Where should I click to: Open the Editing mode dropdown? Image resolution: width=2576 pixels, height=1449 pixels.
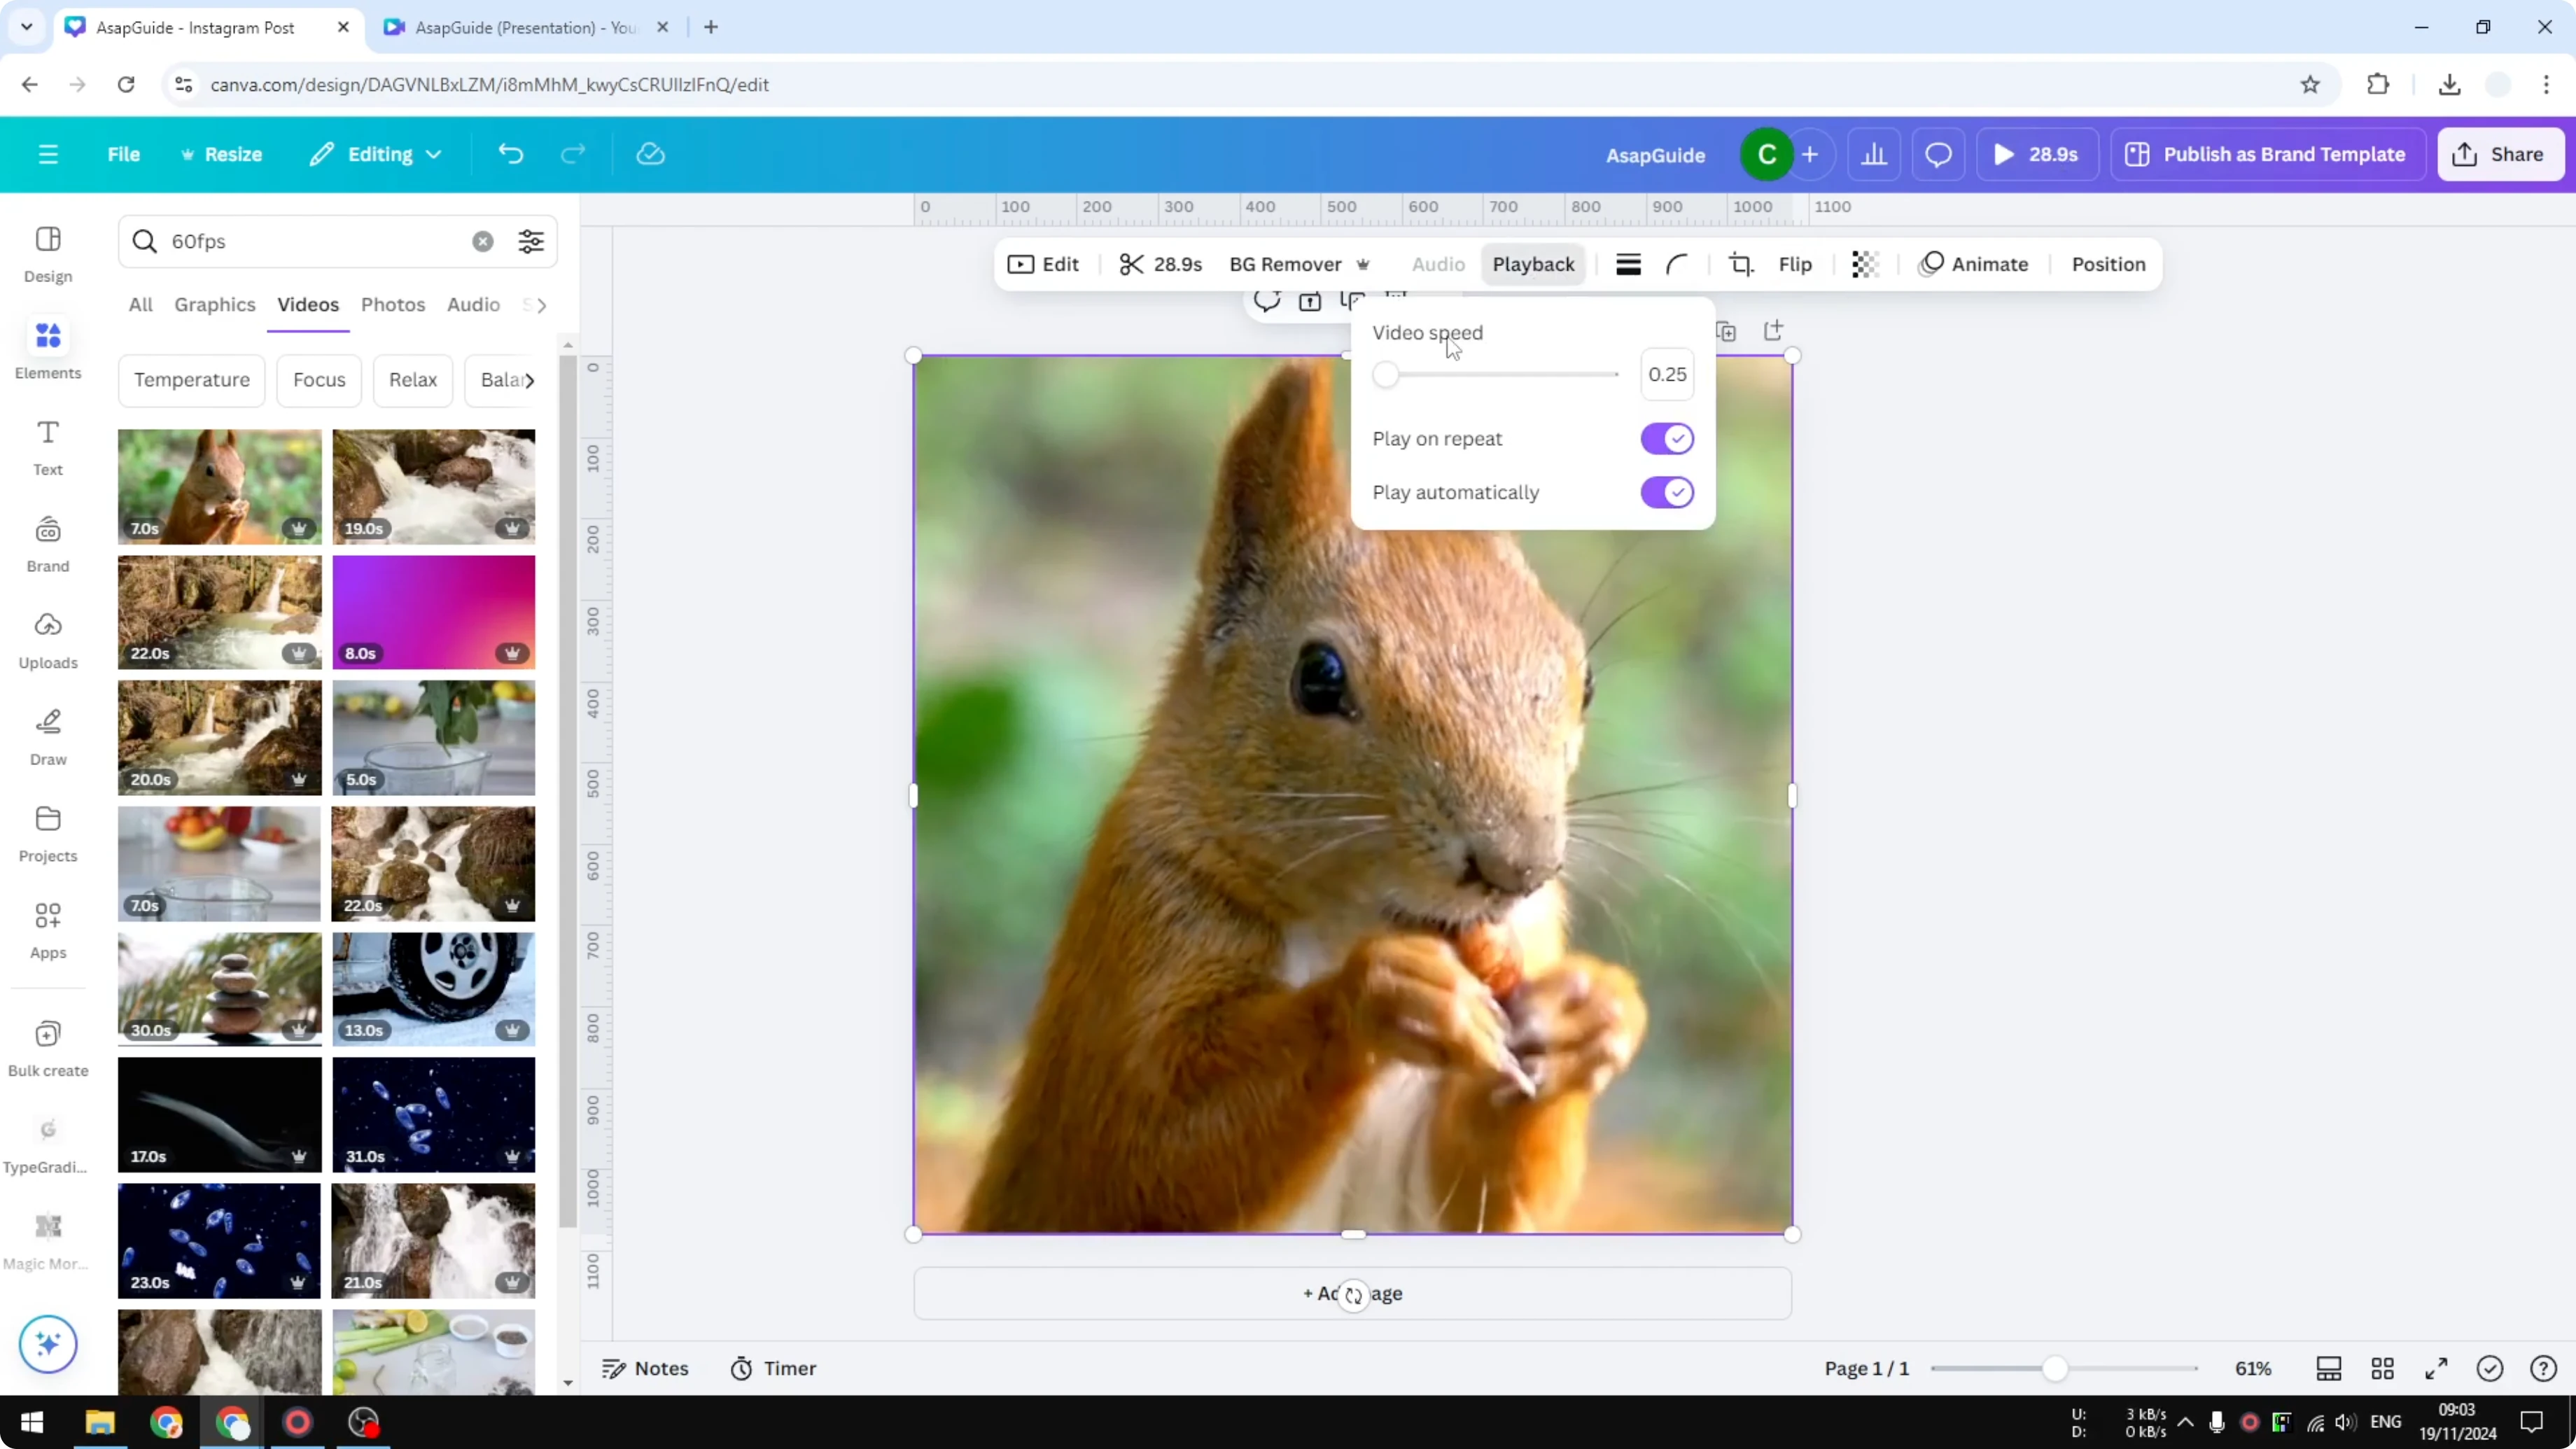tap(376, 154)
